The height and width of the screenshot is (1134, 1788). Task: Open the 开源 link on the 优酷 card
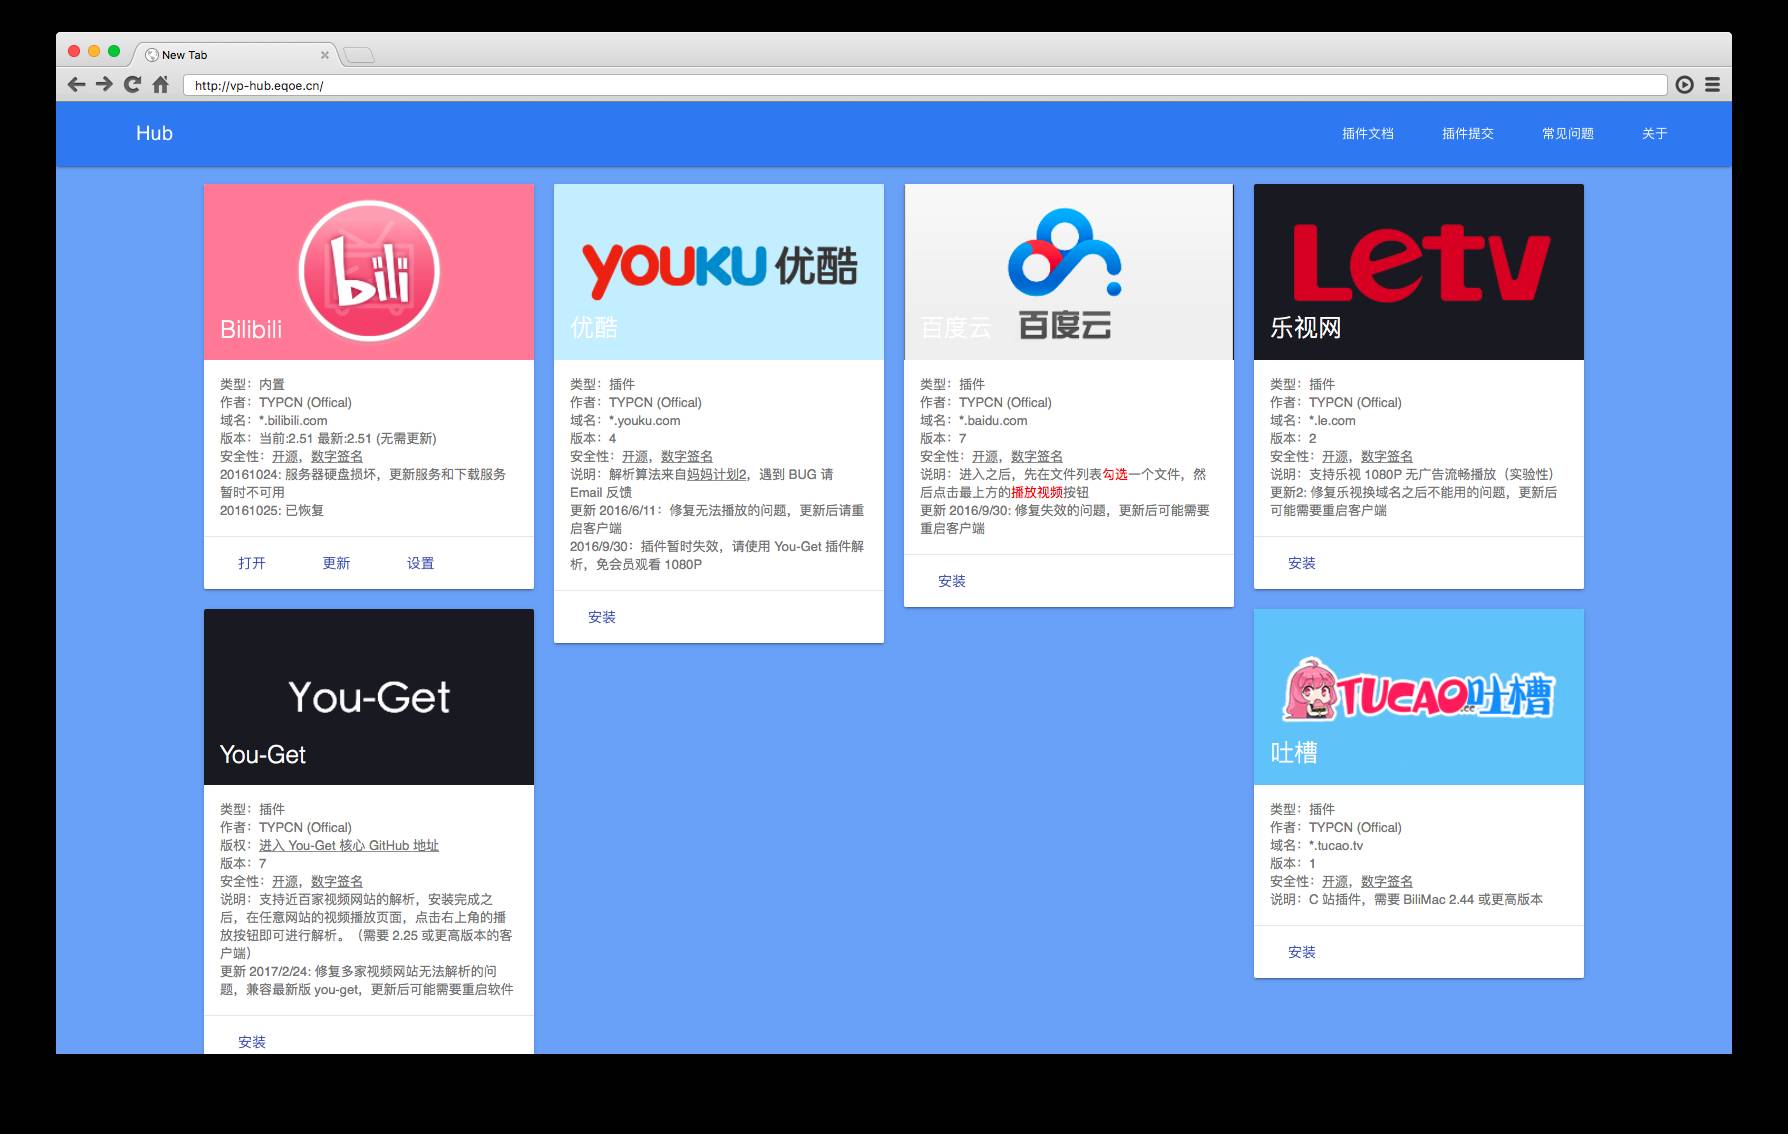coord(635,457)
